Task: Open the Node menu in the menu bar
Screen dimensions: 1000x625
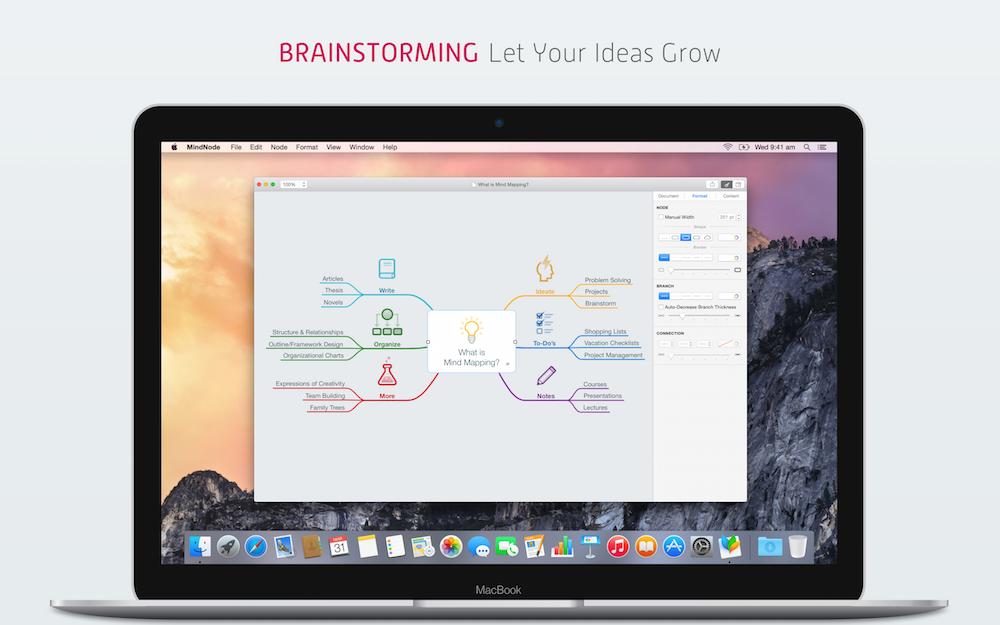Action: [279, 146]
